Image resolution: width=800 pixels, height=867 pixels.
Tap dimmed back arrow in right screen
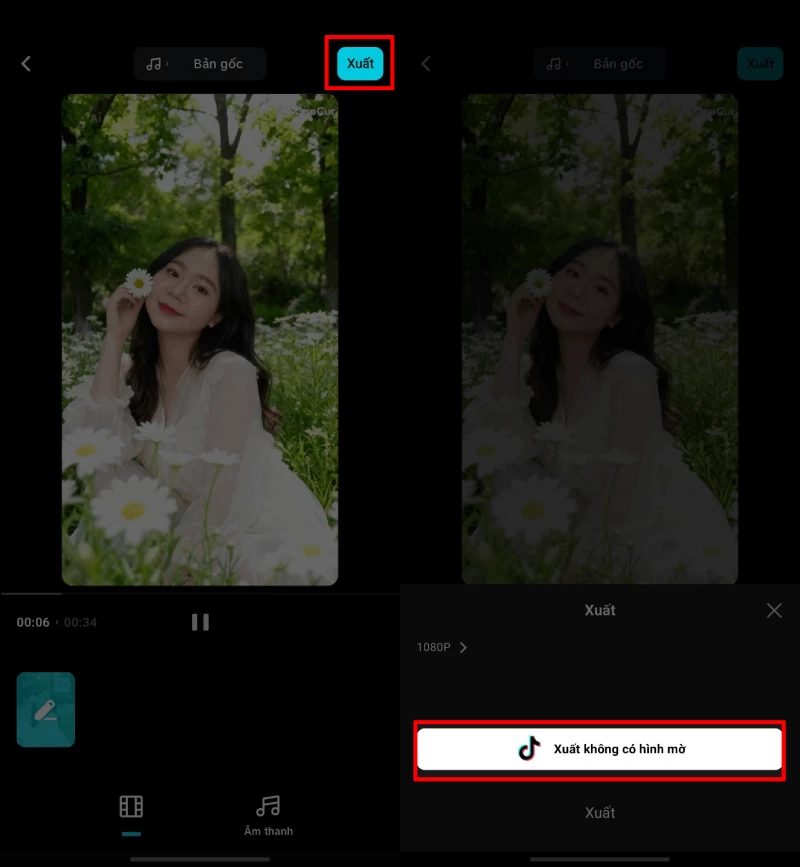(x=426, y=64)
